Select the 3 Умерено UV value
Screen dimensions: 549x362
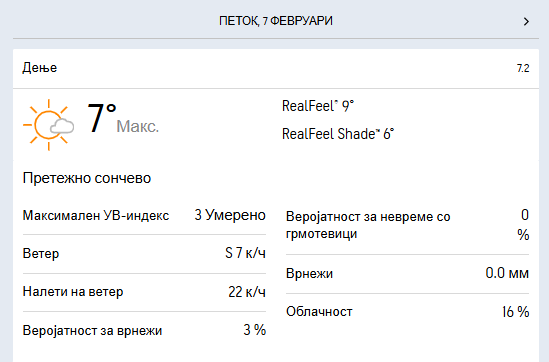coord(230,215)
